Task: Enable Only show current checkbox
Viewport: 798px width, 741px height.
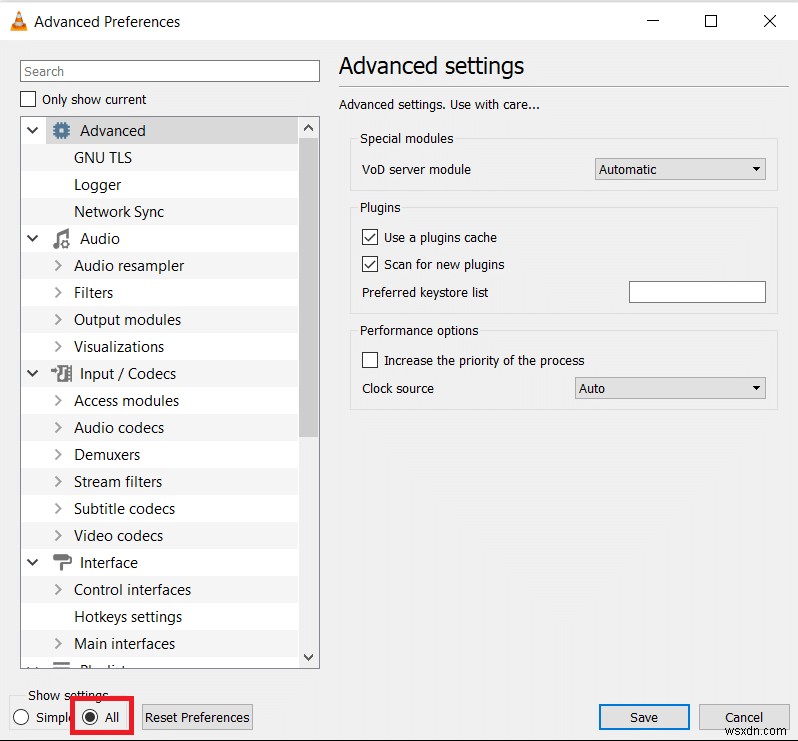Action: click(28, 99)
